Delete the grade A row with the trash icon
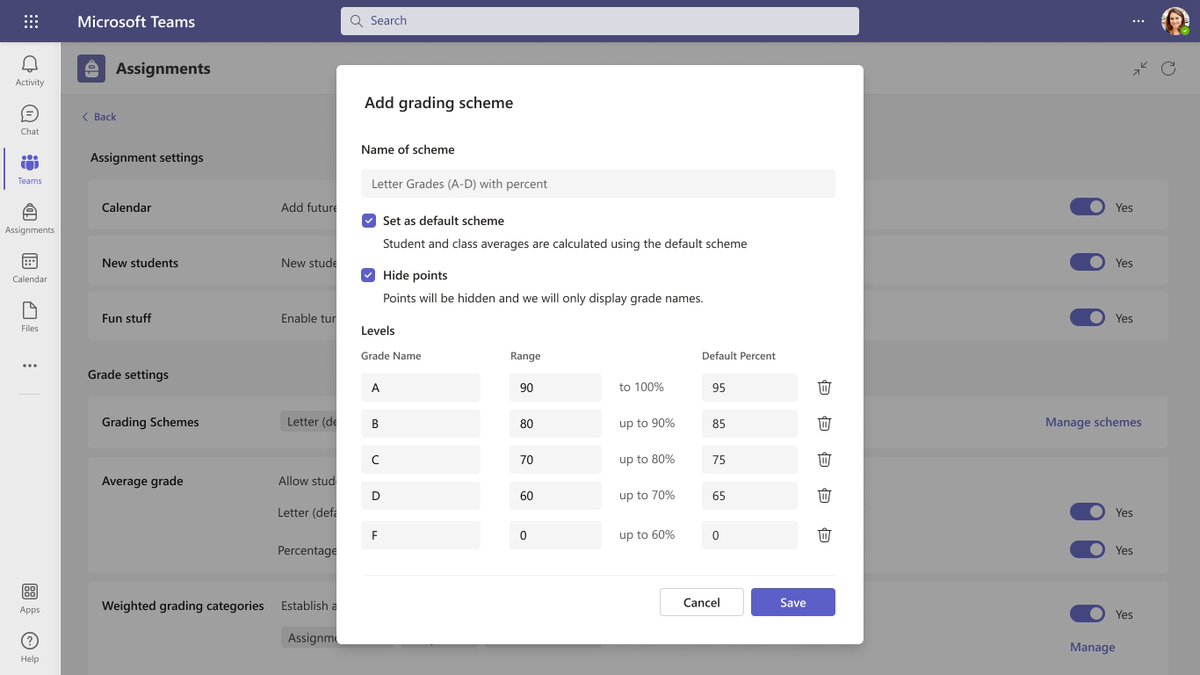The height and width of the screenshot is (675, 1200). tap(823, 387)
